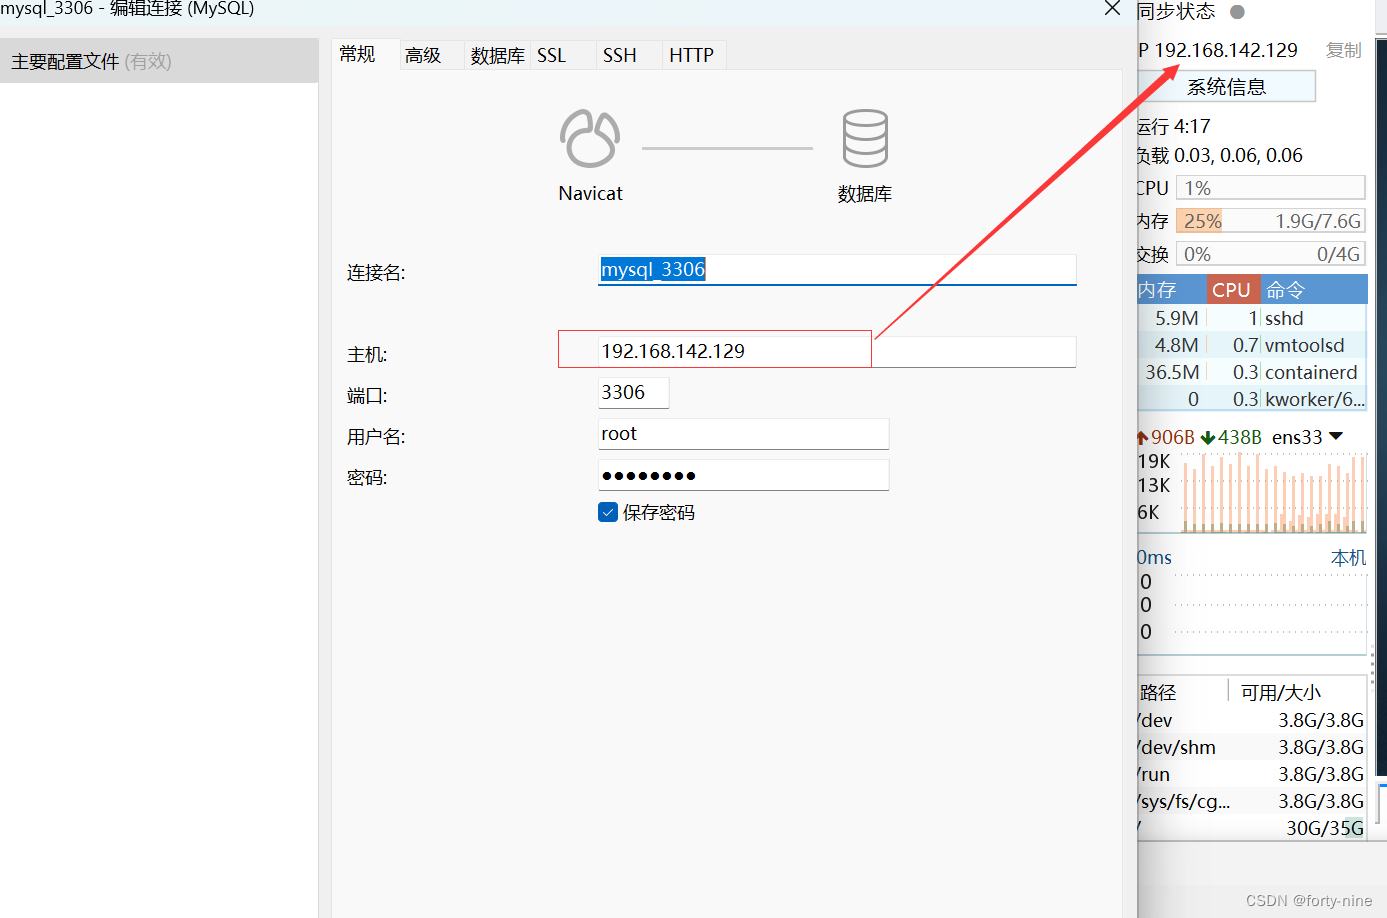Screen dimensions: 1387x918
Task: Click the 复制 link next to IP
Action: pos(1343,50)
